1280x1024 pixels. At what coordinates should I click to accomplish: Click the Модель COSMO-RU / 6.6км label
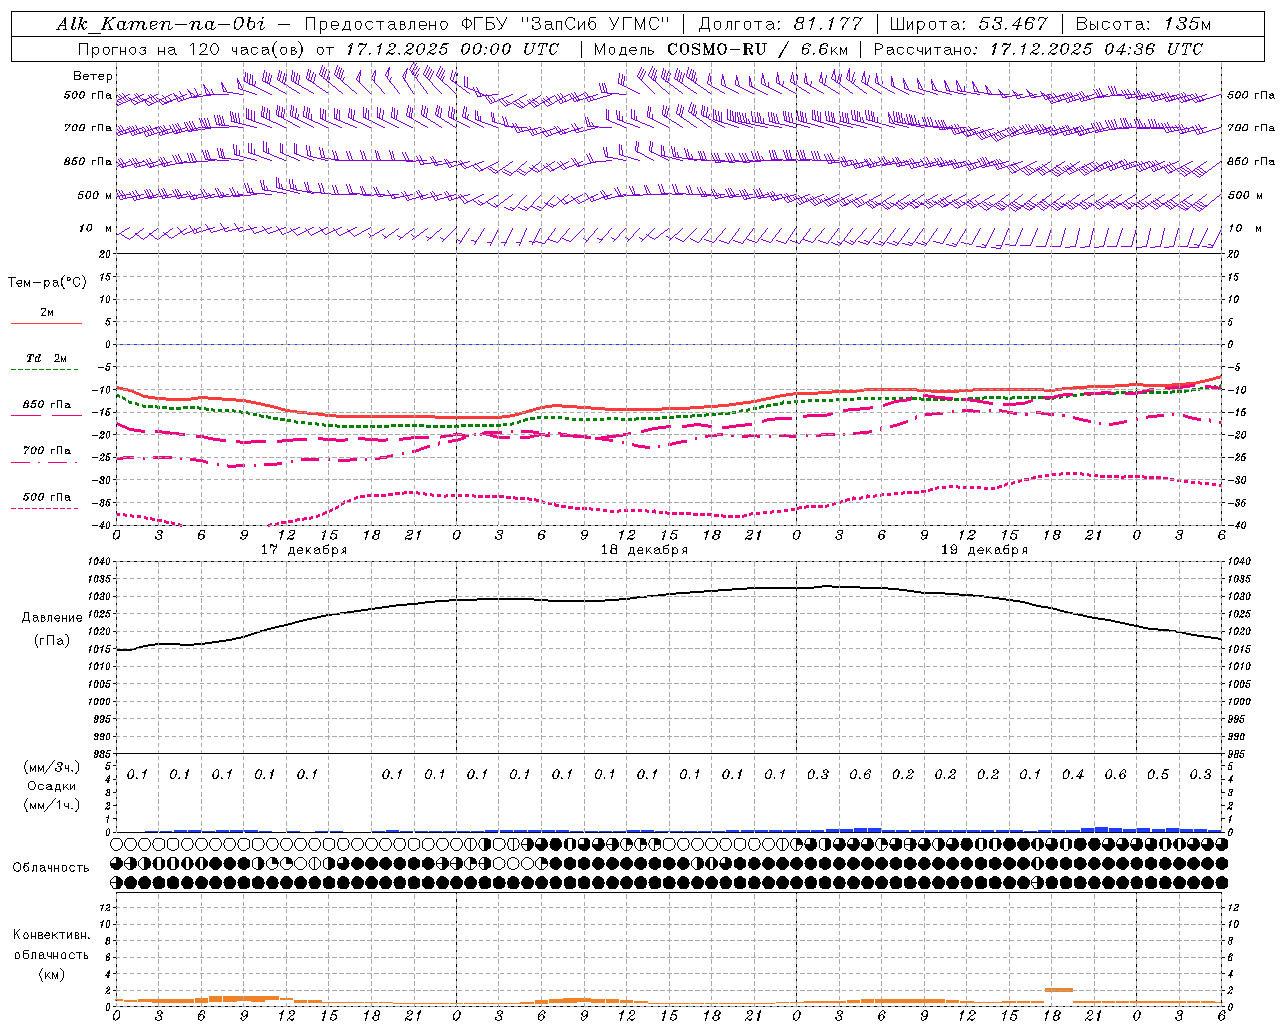721,48
